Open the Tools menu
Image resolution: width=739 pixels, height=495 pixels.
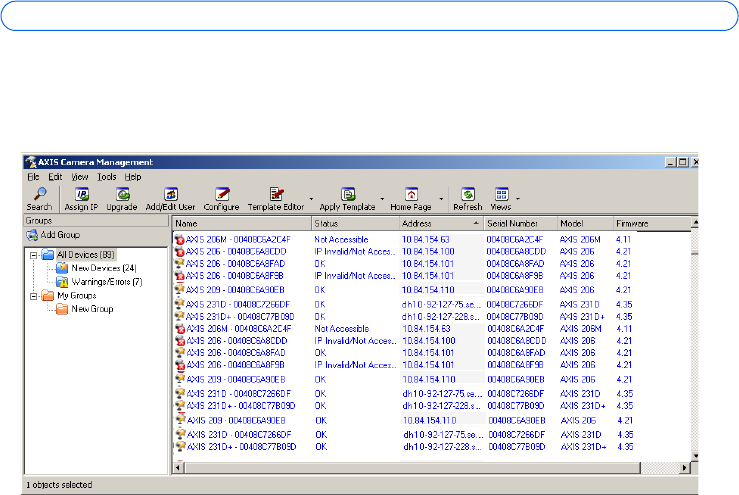107,177
